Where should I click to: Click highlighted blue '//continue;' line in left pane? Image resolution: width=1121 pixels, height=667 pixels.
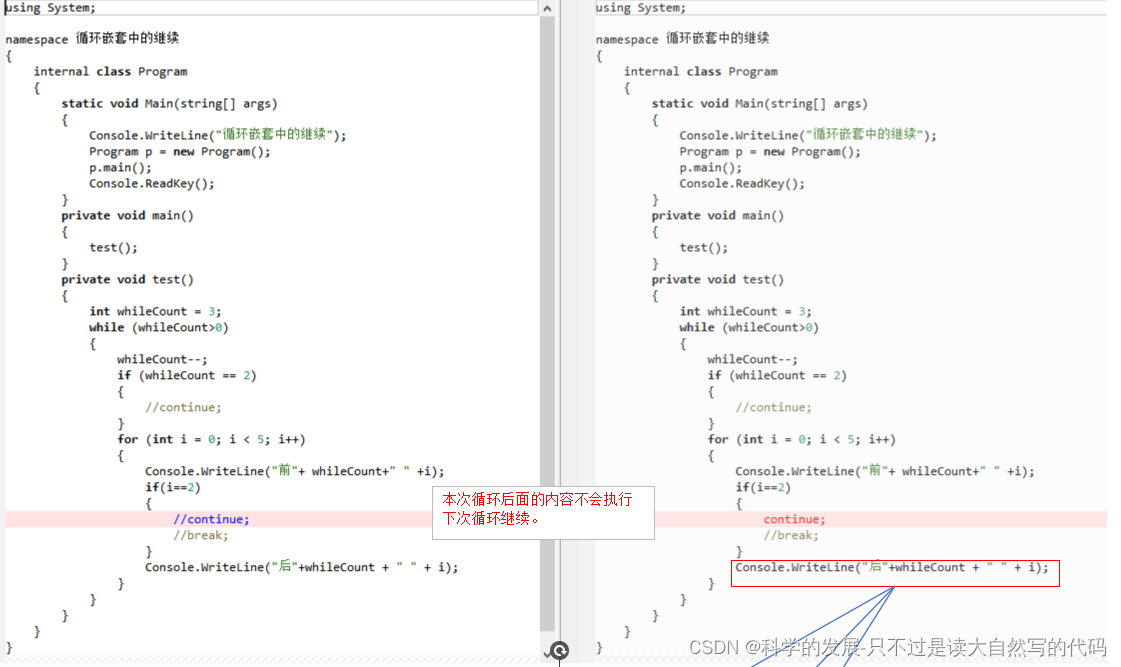pyautogui.click(x=211, y=520)
